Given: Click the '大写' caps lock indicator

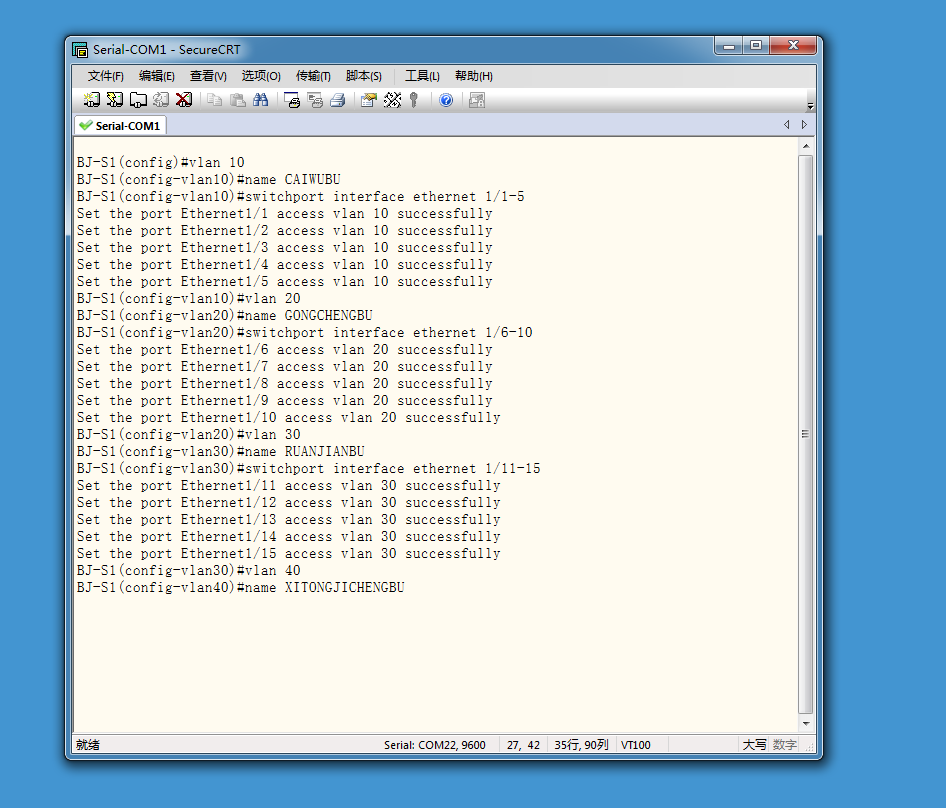Looking at the screenshot, I should (x=754, y=745).
